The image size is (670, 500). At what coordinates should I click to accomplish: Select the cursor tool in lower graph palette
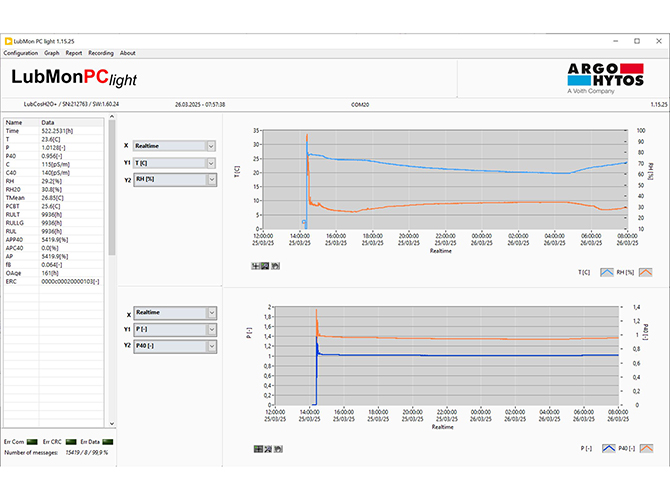click(x=257, y=448)
